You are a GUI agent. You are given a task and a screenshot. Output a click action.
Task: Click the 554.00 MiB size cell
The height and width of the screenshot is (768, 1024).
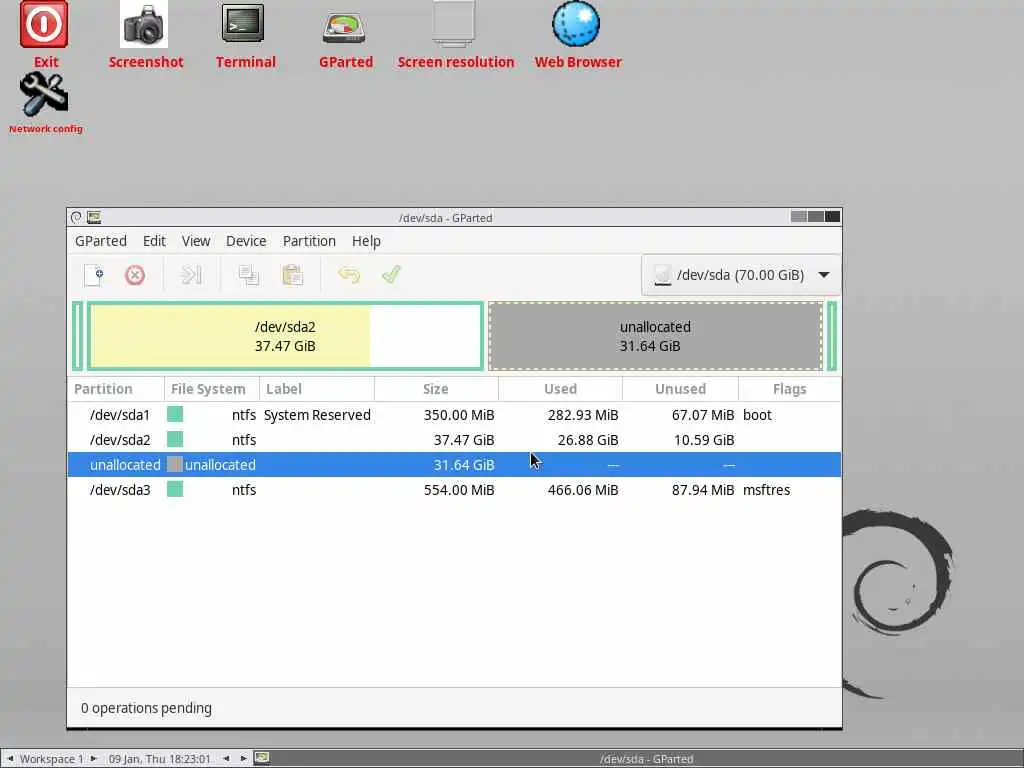(x=459, y=490)
